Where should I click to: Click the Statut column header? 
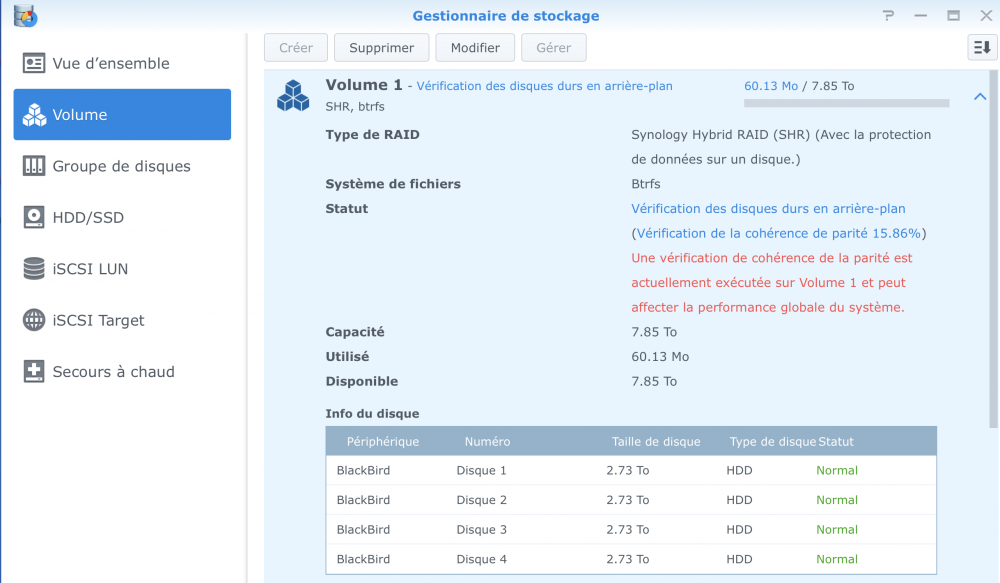pos(836,441)
